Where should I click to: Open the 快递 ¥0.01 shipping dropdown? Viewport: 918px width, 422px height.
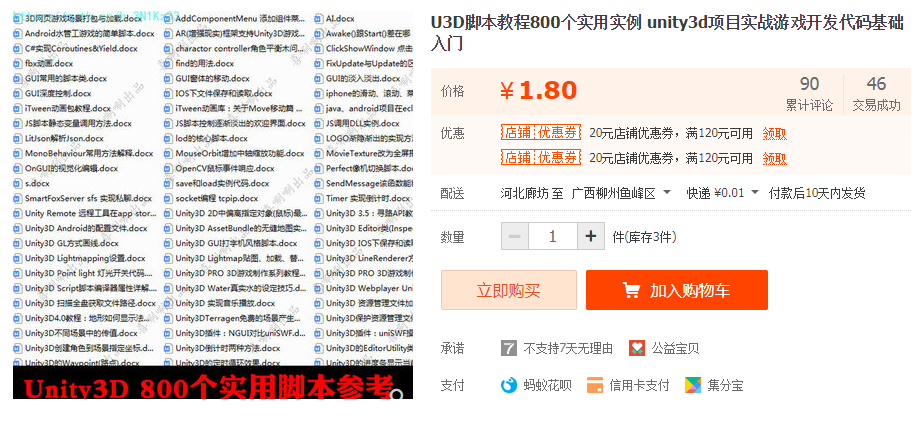click(x=722, y=193)
